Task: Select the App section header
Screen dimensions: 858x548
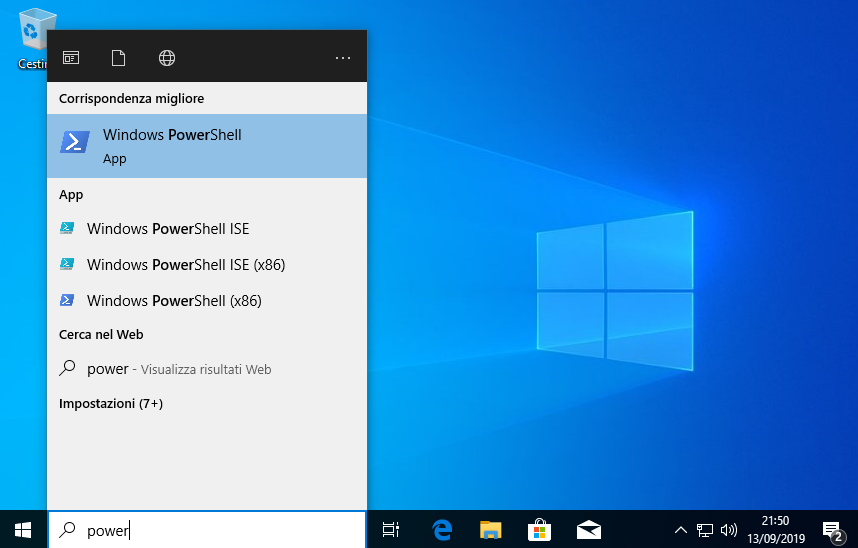Action: point(71,195)
